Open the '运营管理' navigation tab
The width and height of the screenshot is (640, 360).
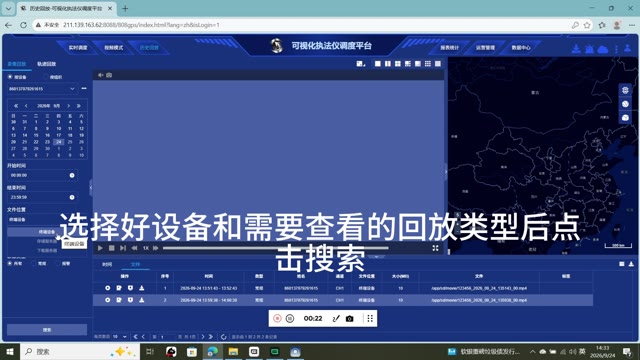point(485,48)
